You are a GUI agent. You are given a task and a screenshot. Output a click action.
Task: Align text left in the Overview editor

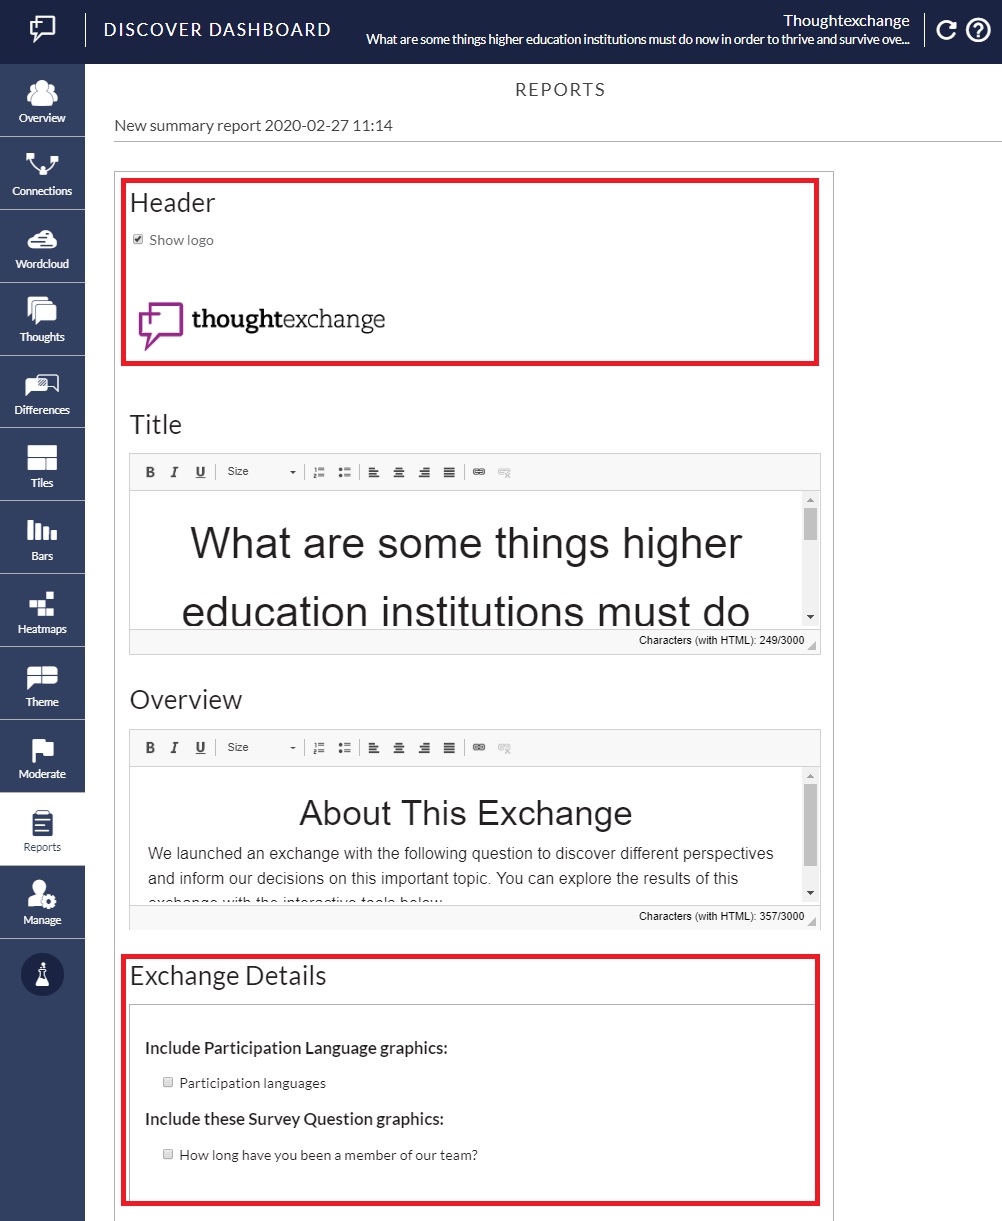[x=374, y=748]
